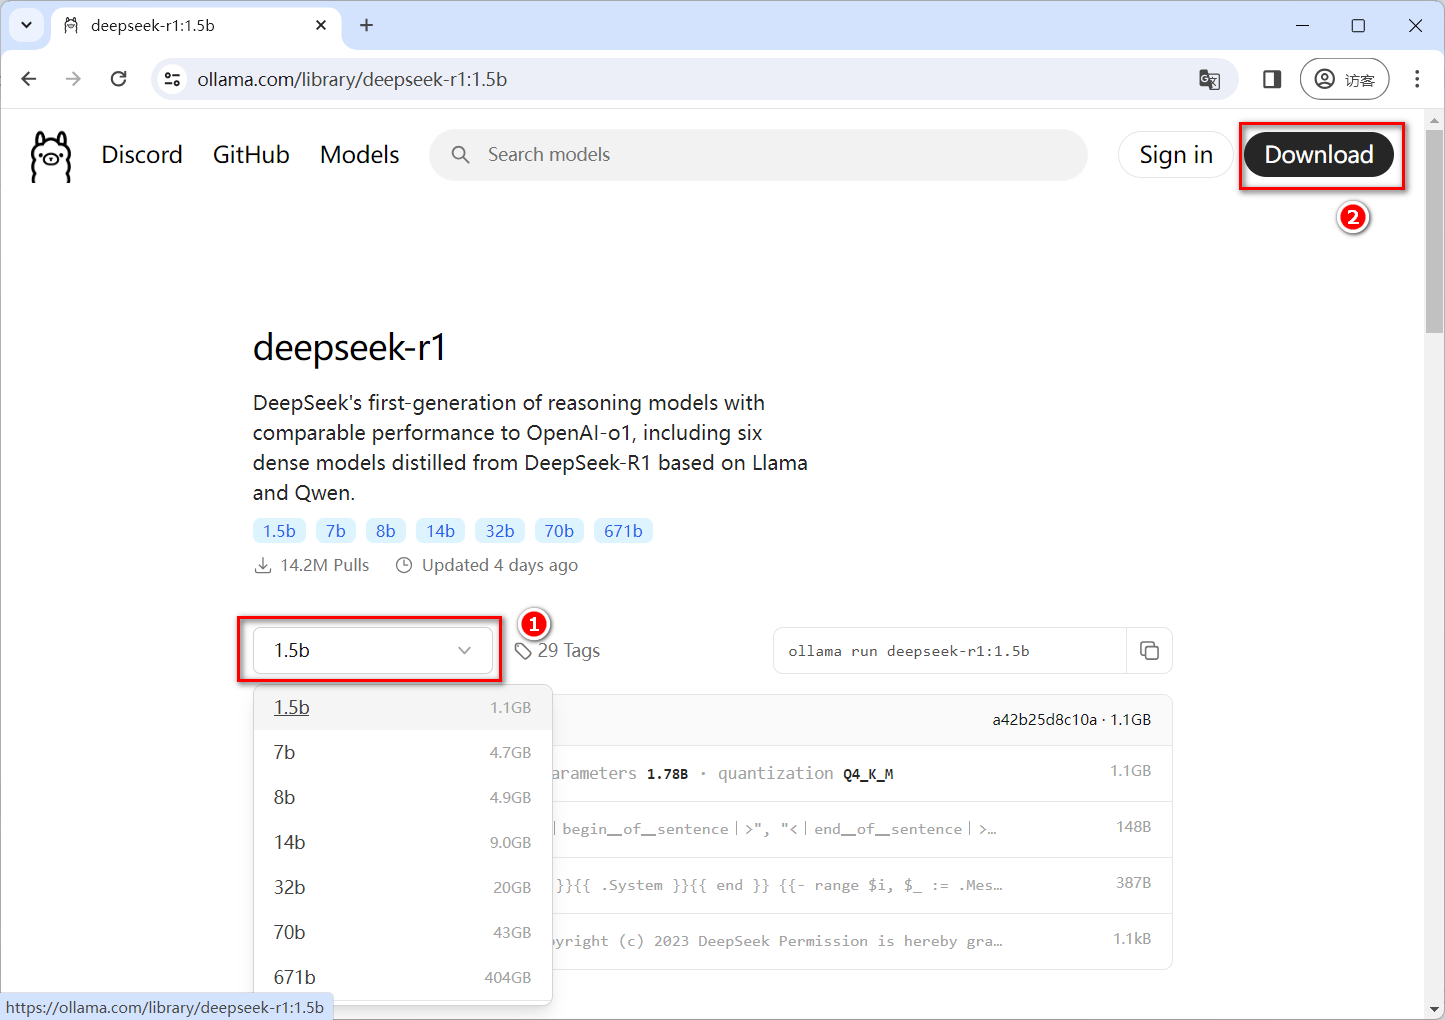The width and height of the screenshot is (1445, 1020).
Task: Choose 14b 9.0GB in dropdown list
Action: point(403,843)
